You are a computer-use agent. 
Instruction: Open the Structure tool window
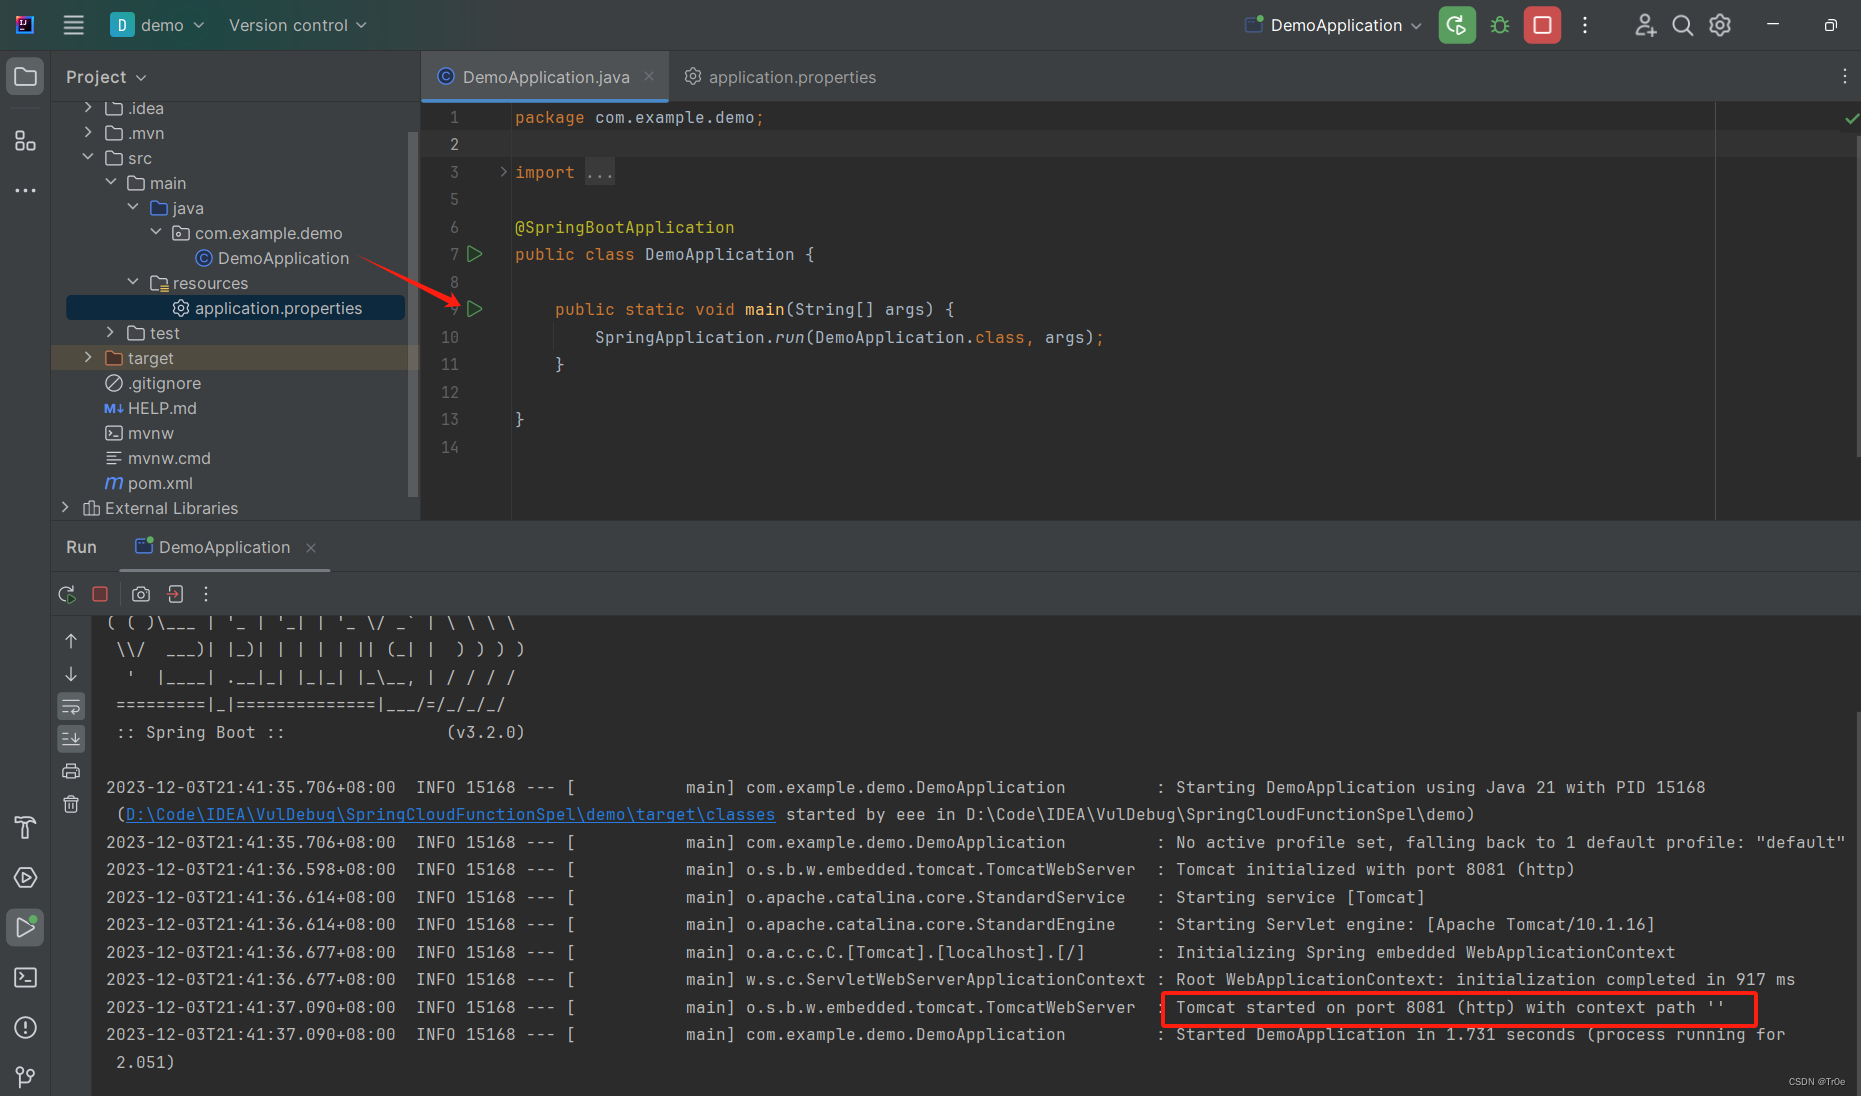pos(25,141)
